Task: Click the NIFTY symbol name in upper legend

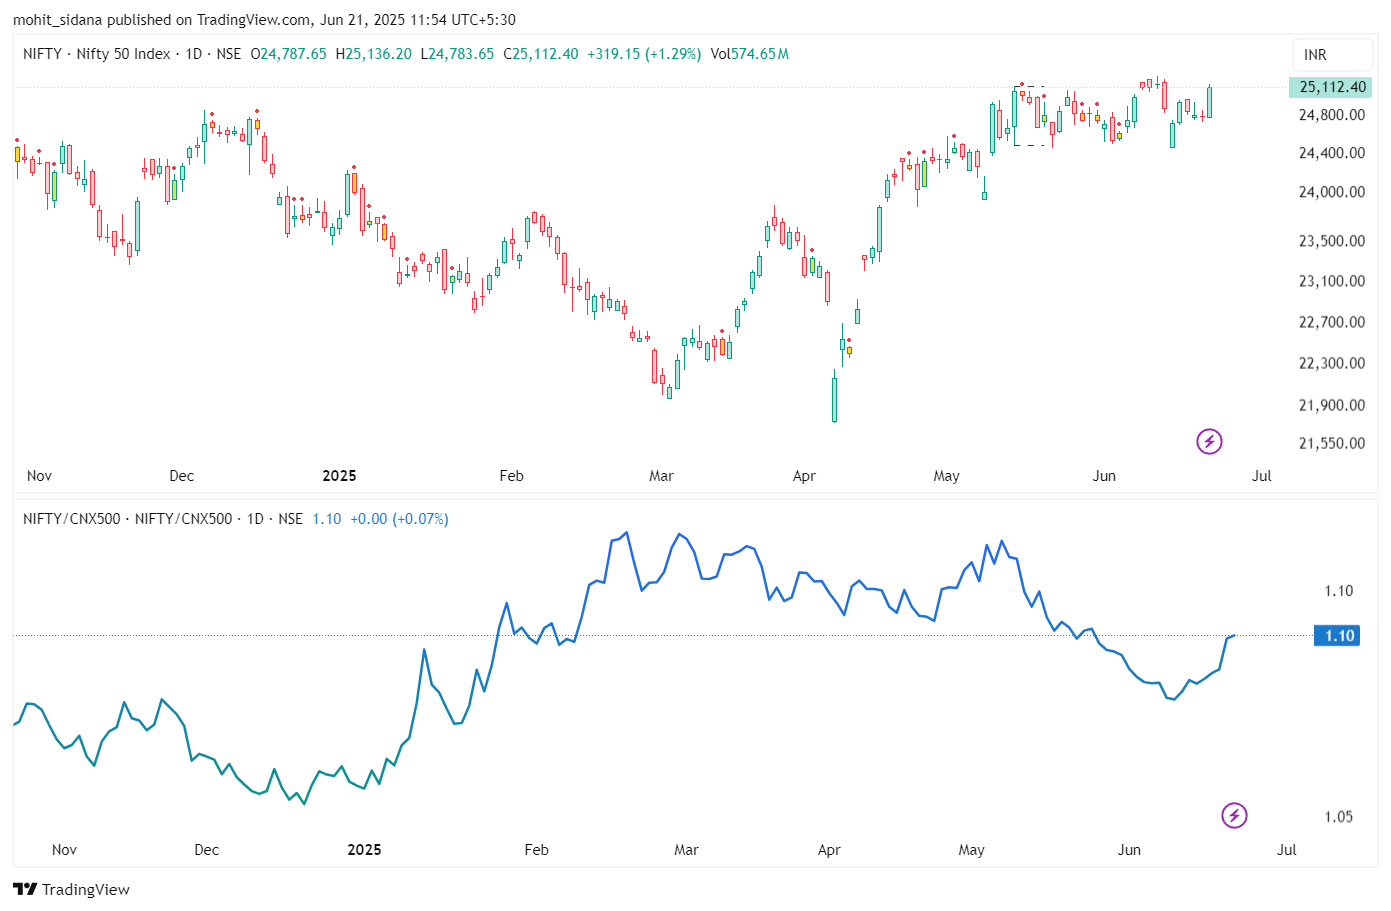Action: pyautogui.click(x=42, y=54)
